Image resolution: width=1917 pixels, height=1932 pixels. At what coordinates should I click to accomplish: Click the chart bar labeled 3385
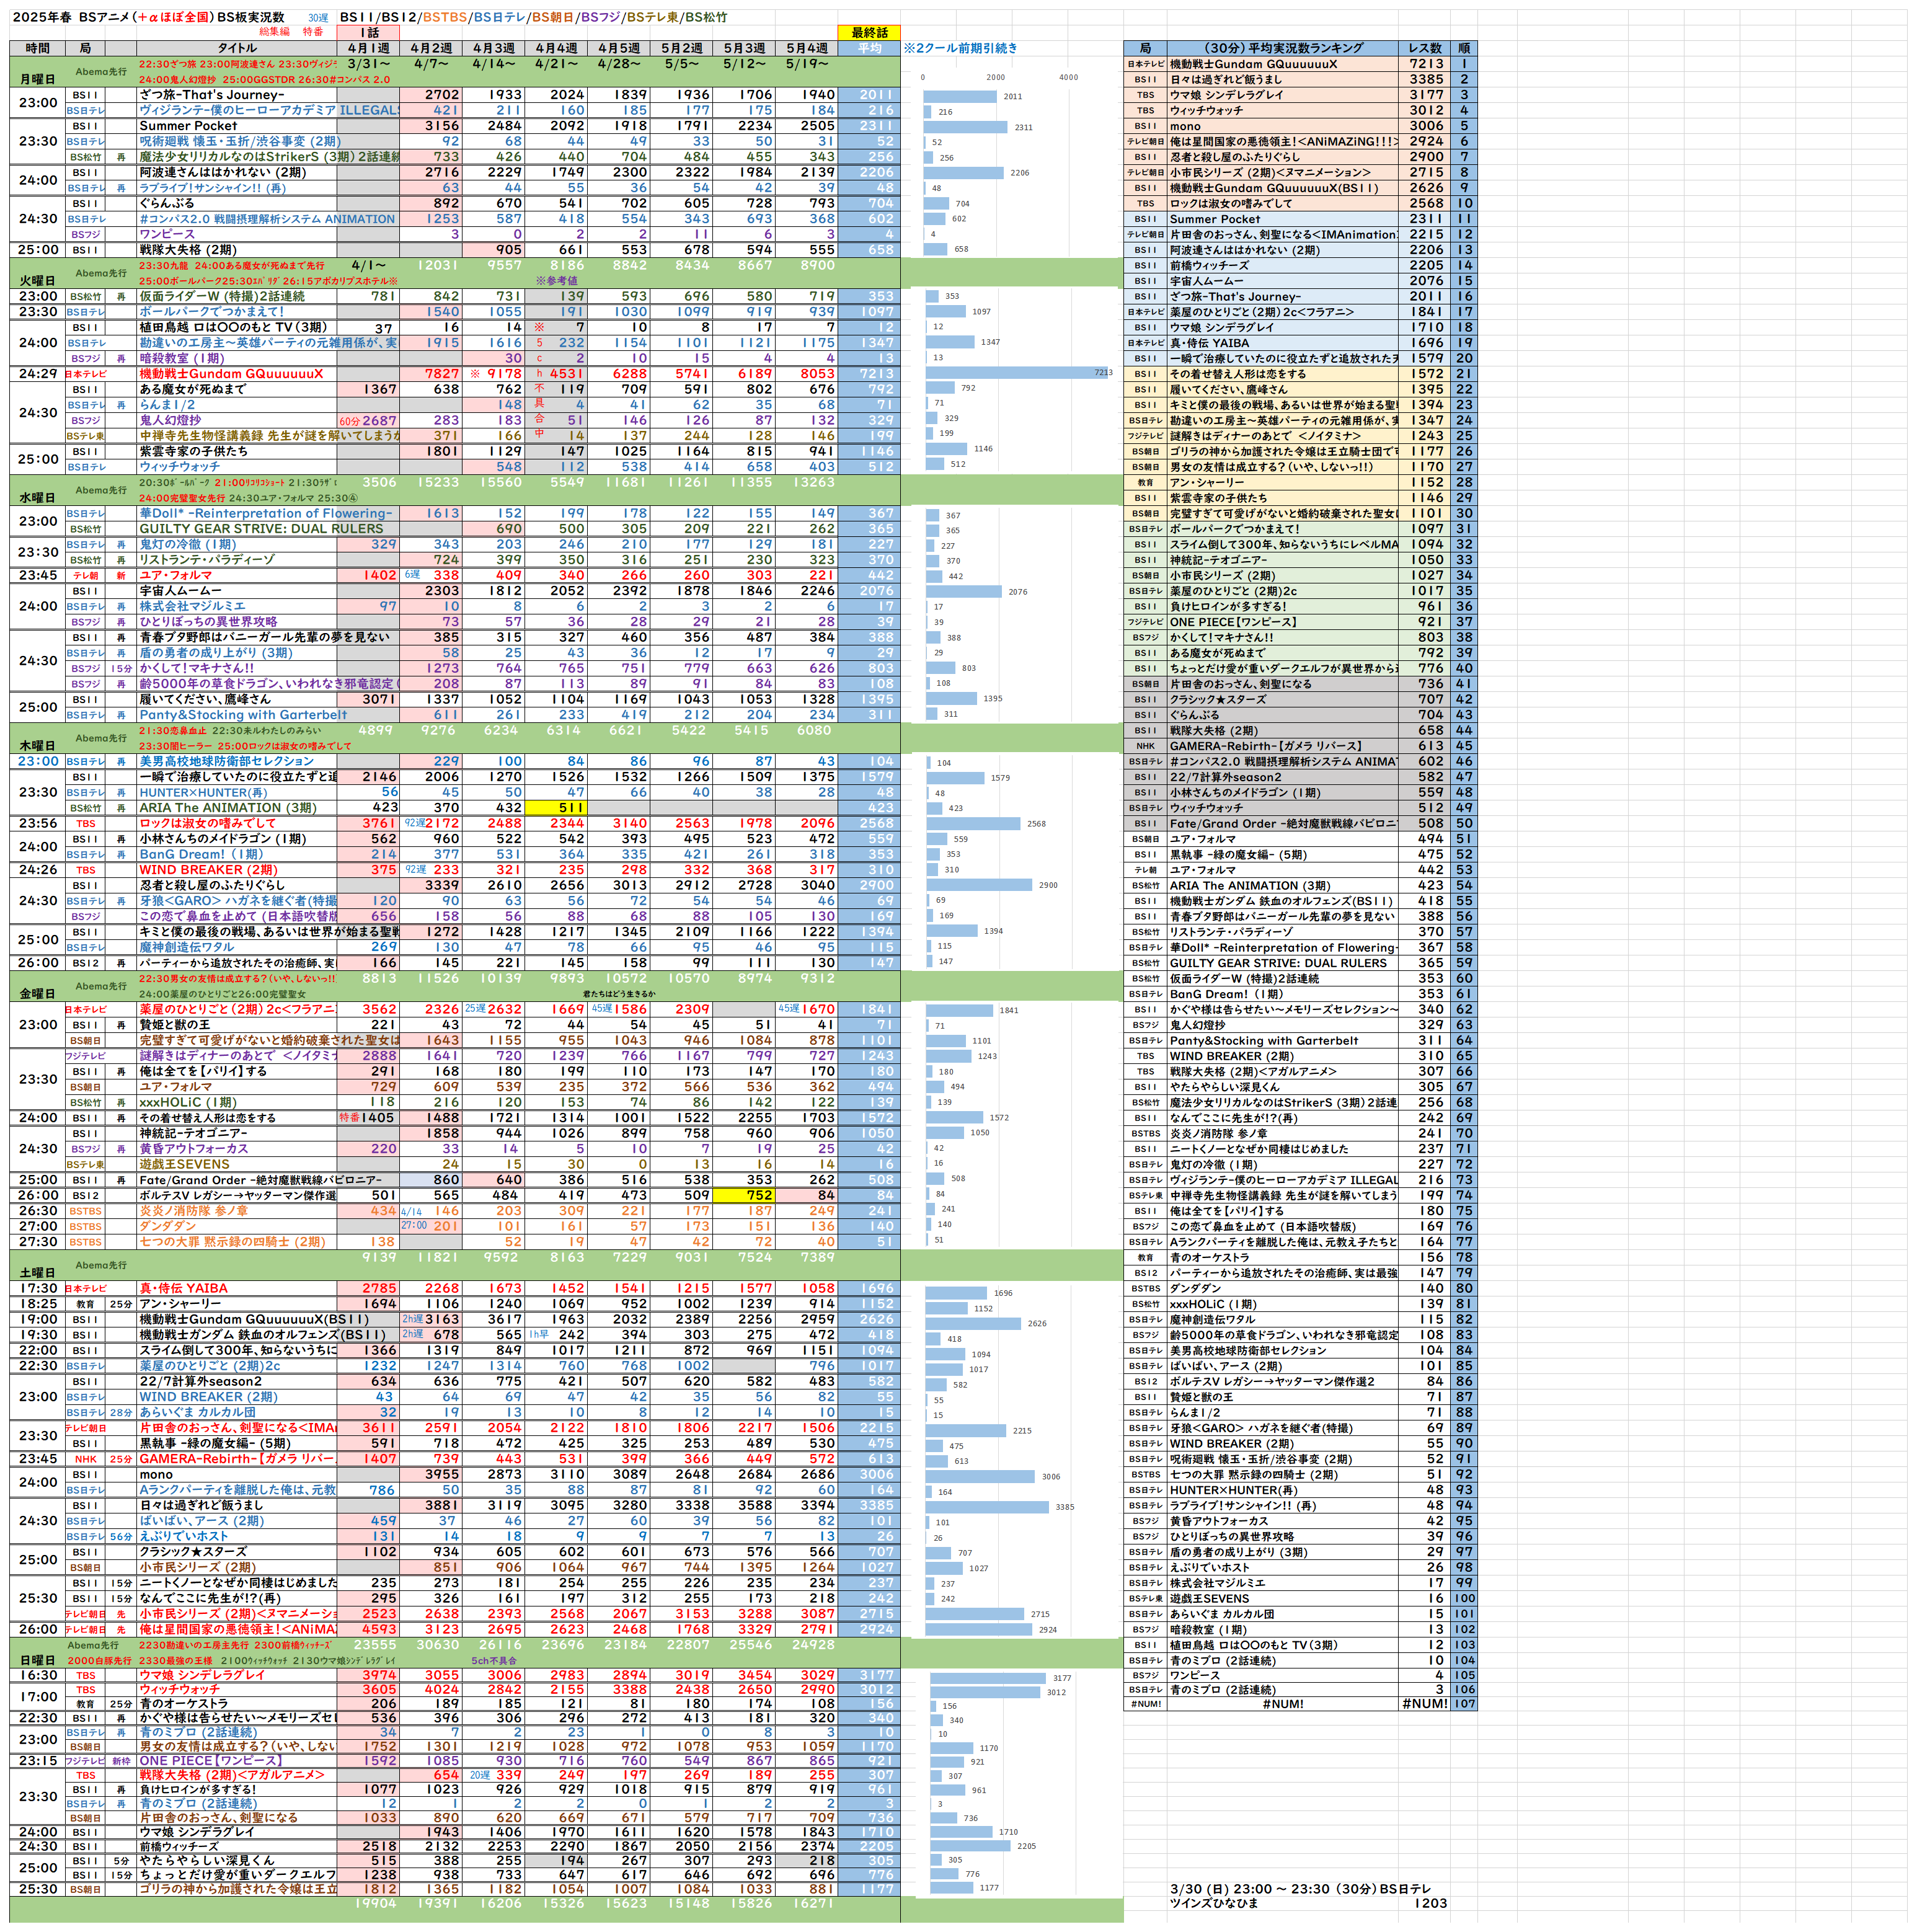988,1507
